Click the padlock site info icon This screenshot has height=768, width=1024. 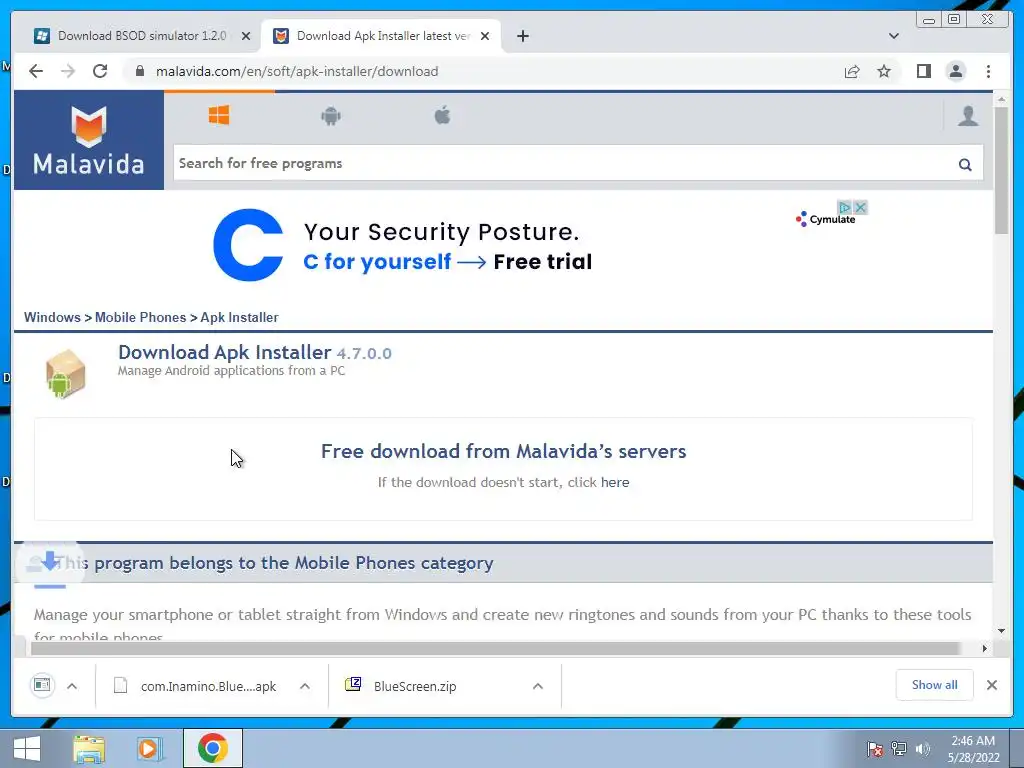139,71
